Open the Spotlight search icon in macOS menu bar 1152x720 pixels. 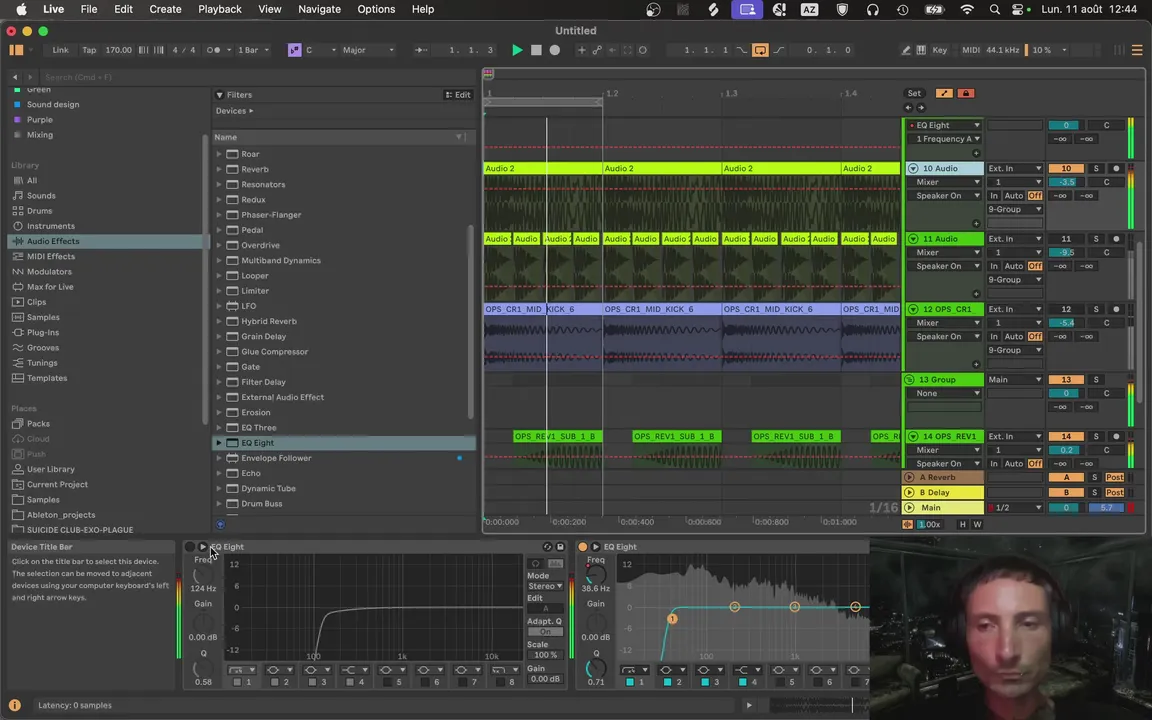pos(994,10)
